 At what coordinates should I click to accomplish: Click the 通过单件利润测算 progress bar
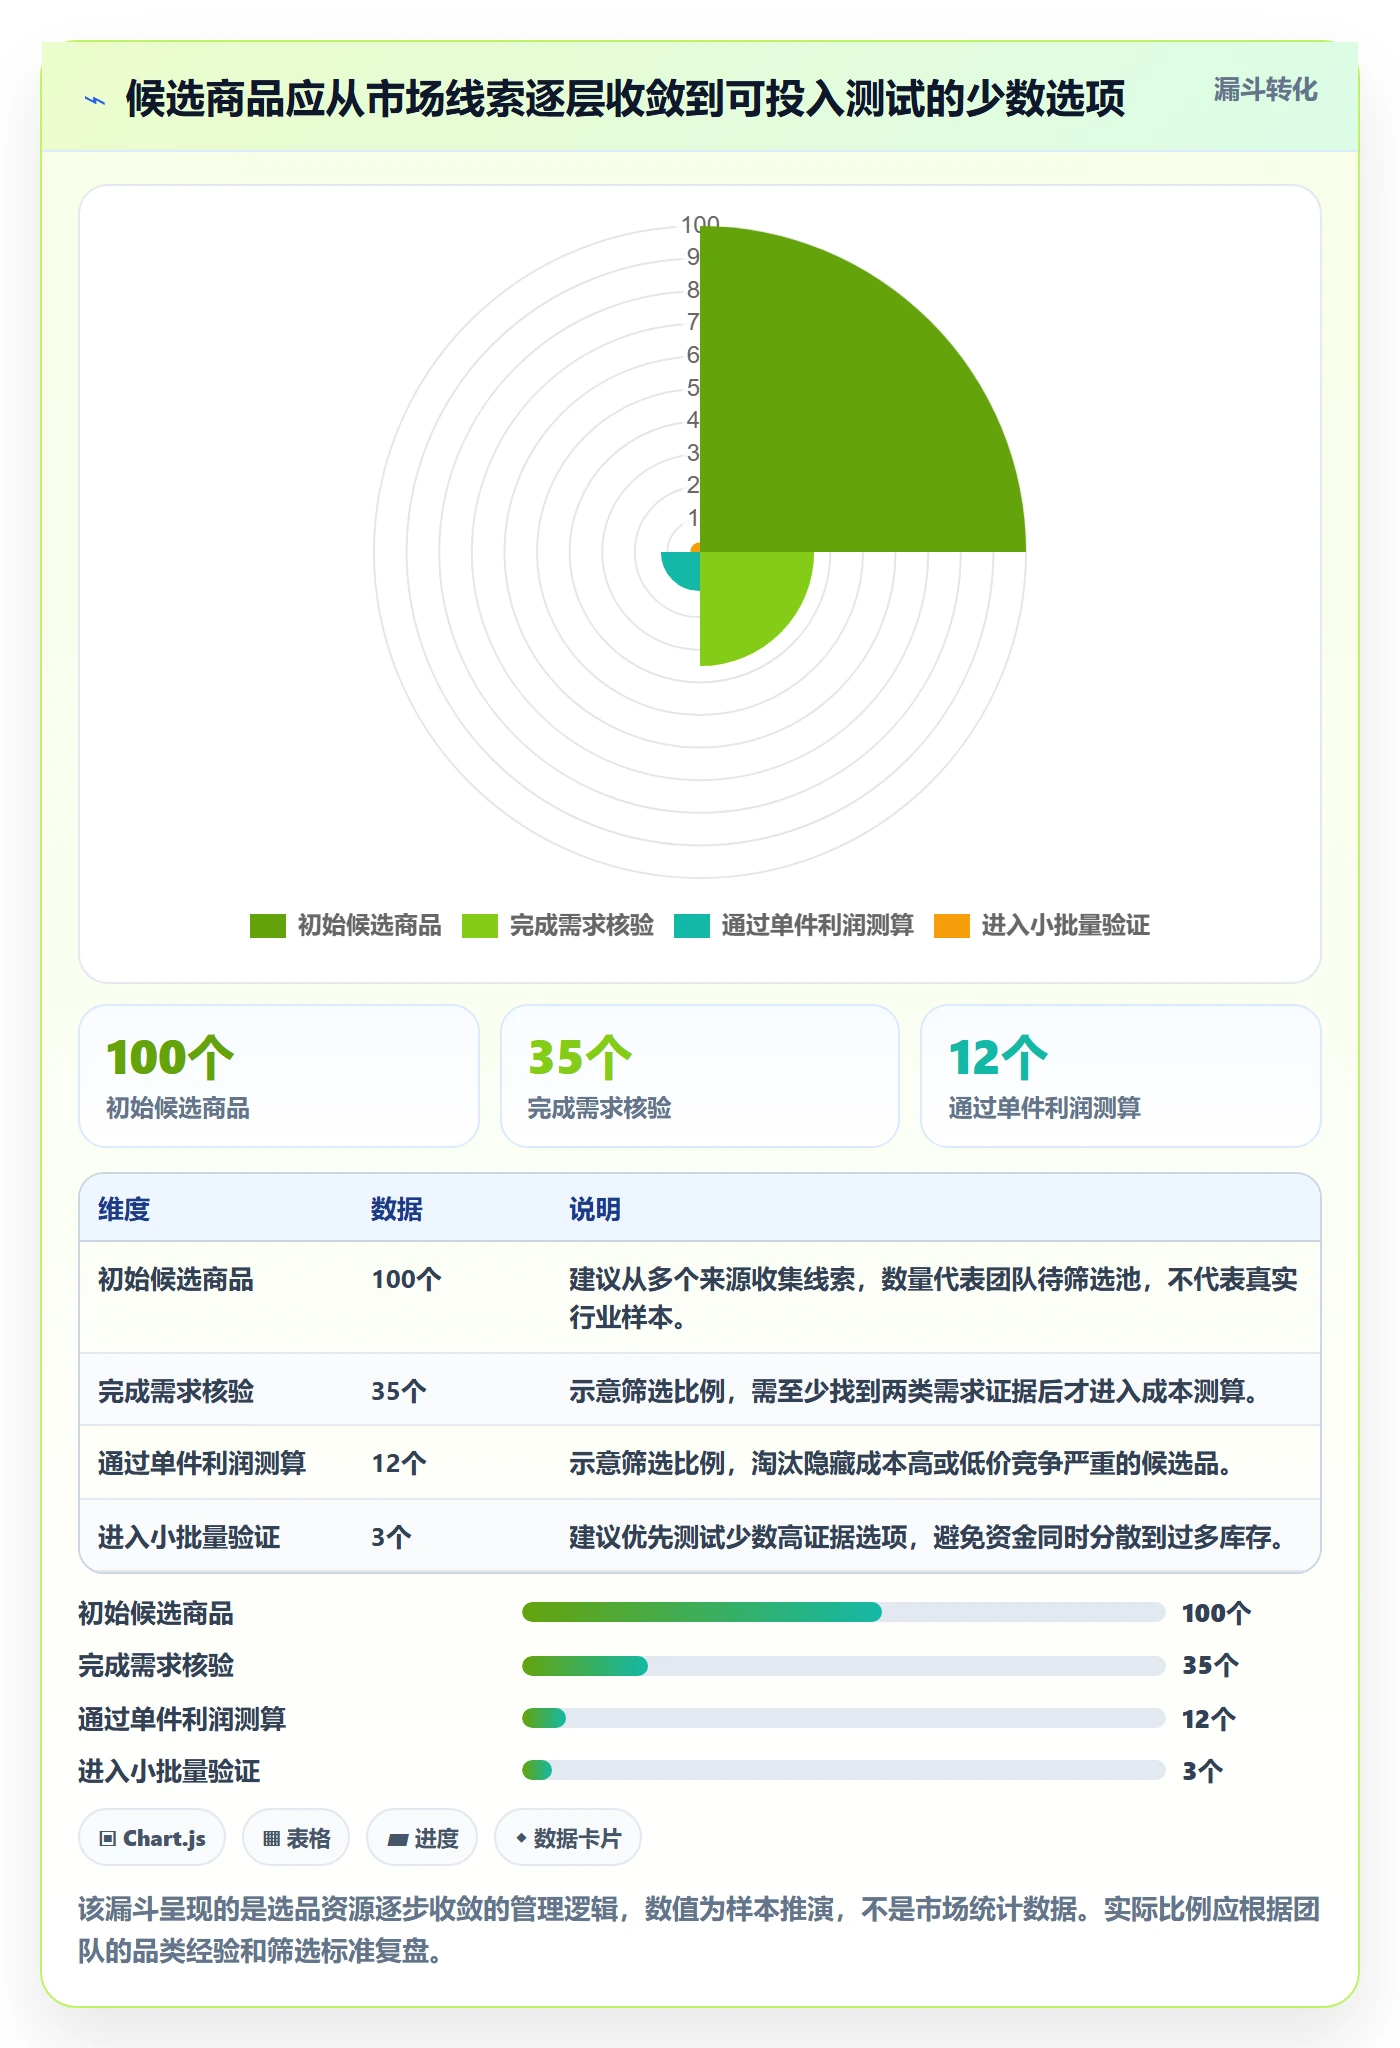(844, 1718)
